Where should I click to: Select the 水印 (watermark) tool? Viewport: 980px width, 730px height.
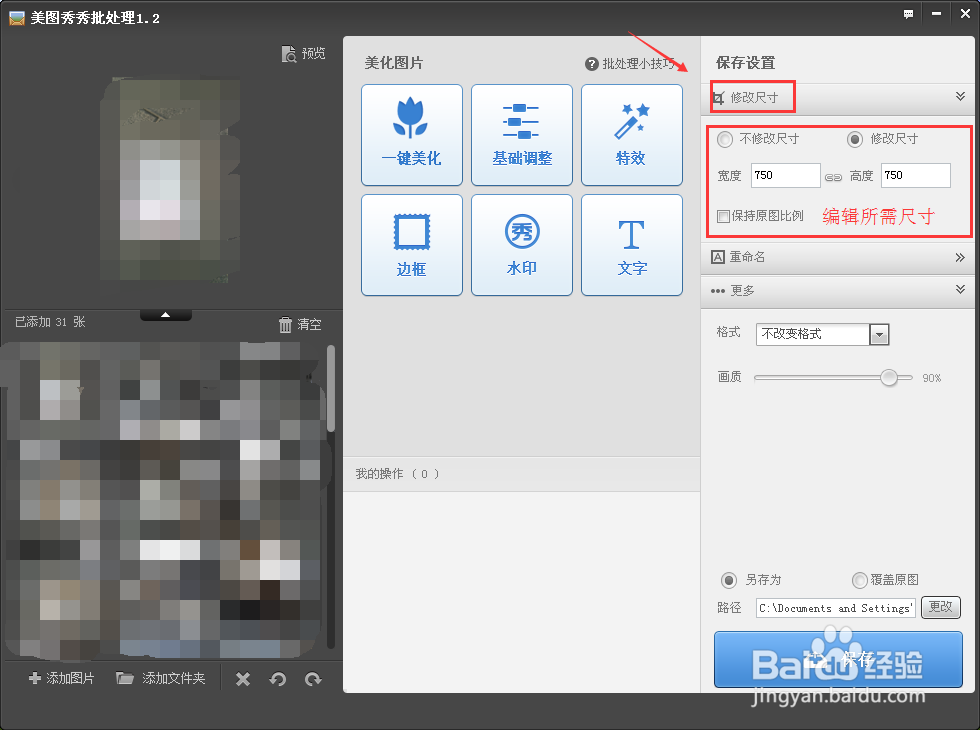click(521, 245)
